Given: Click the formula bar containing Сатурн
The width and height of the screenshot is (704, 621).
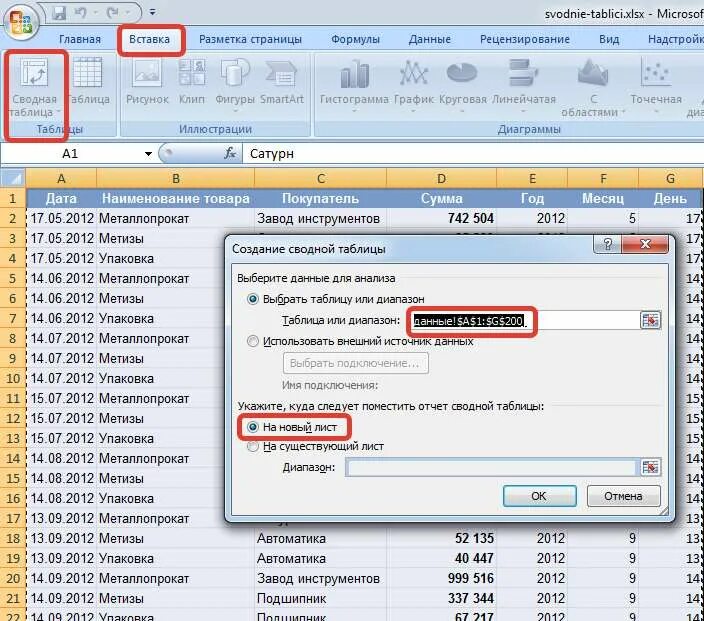Looking at the screenshot, I should point(474,154).
